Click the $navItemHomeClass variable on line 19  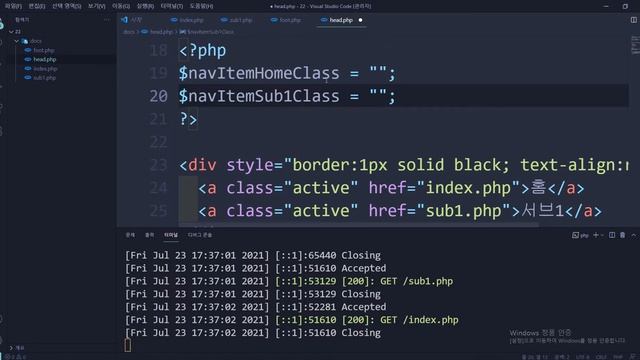pos(259,73)
